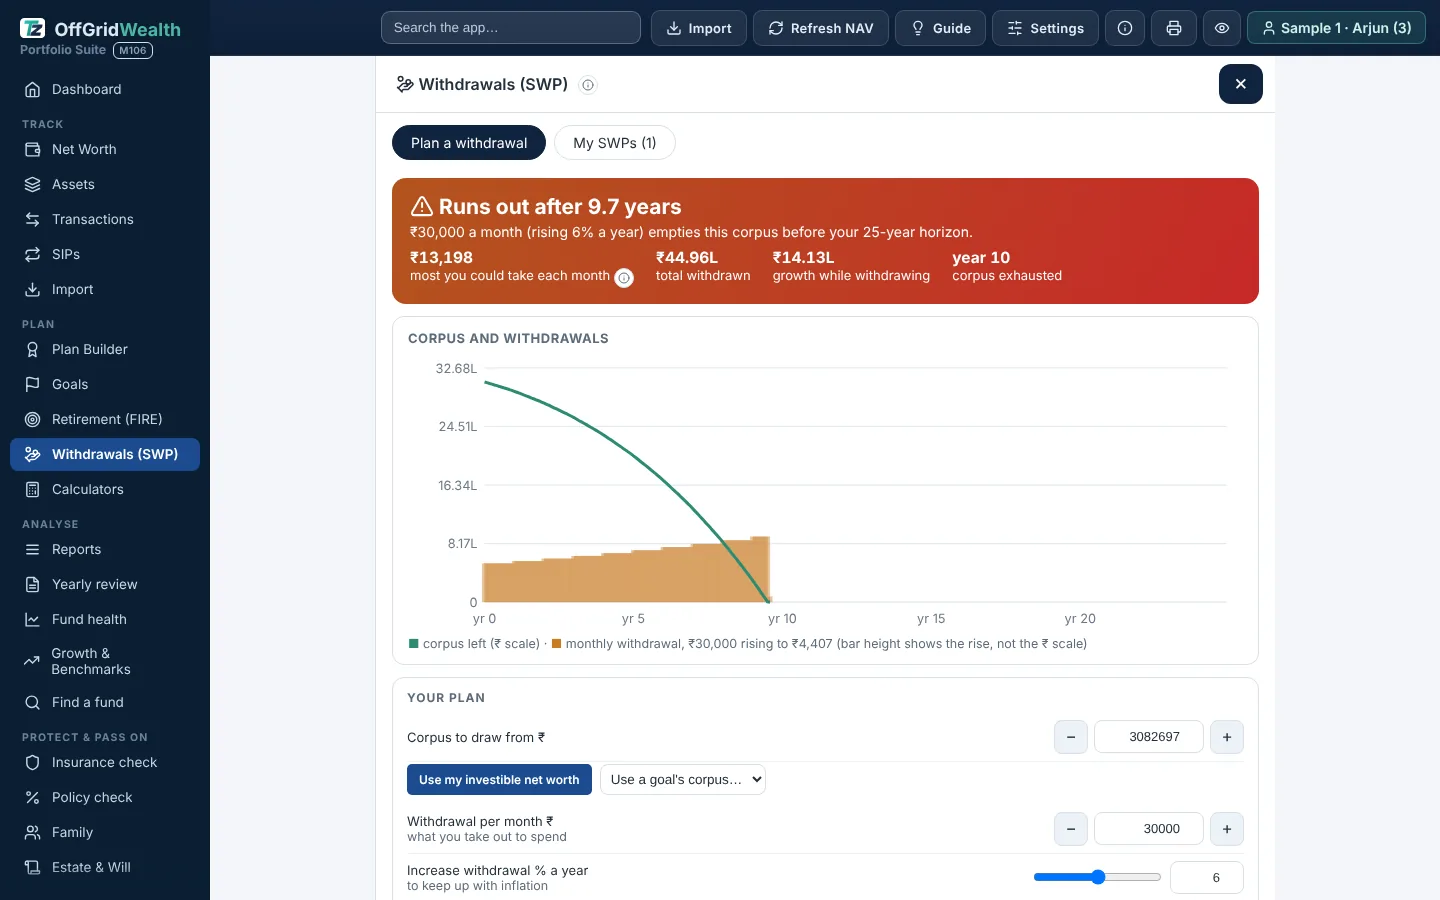Decrease withdrawal per month with minus

click(1071, 829)
